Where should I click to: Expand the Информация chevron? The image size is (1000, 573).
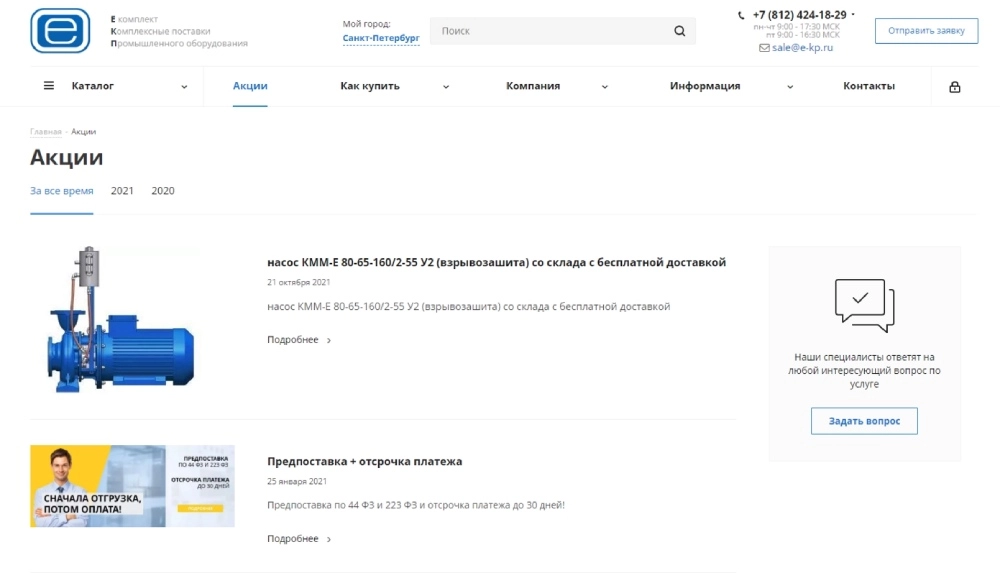tap(790, 87)
